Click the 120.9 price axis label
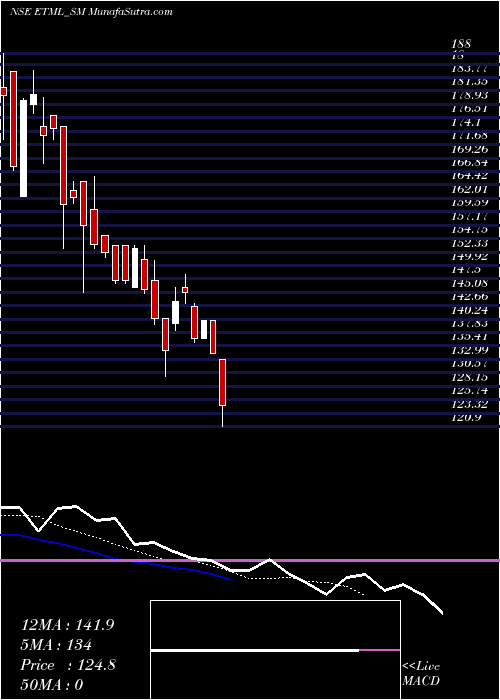 (466, 417)
